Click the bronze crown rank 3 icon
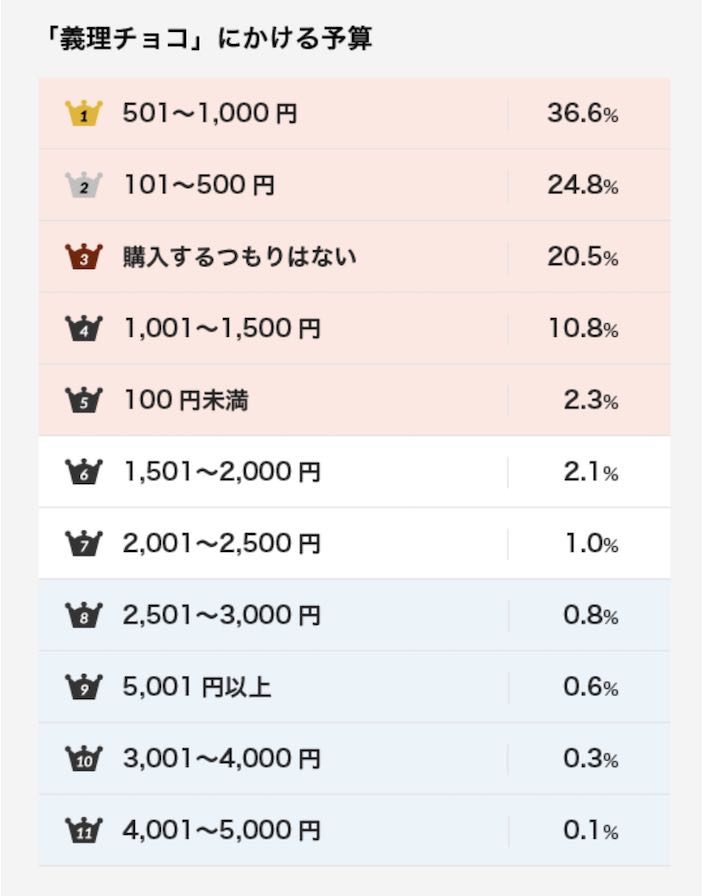The height and width of the screenshot is (896, 702). (x=83, y=257)
